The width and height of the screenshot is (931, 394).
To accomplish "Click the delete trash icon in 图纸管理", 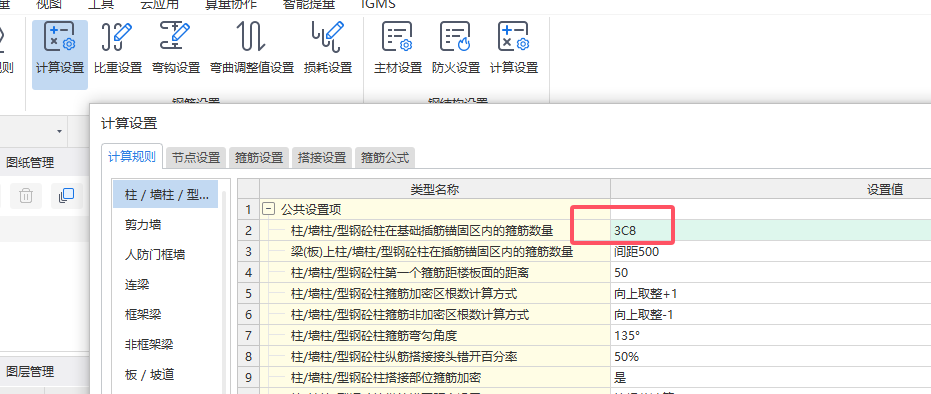I will coord(26,195).
